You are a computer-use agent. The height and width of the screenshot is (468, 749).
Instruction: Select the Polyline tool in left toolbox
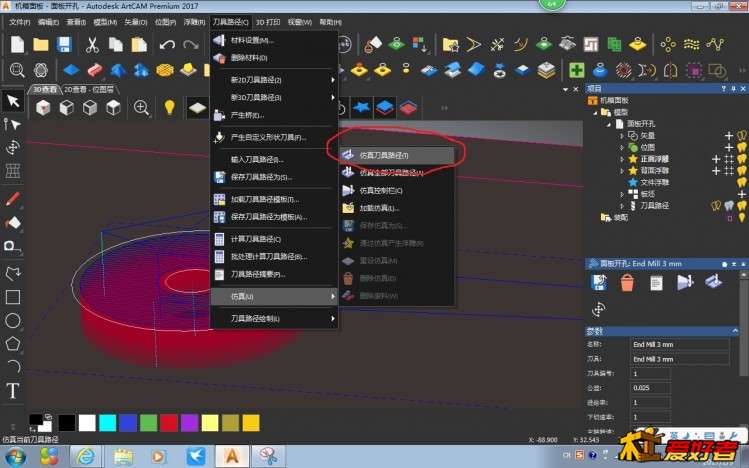click(x=13, y=274)
